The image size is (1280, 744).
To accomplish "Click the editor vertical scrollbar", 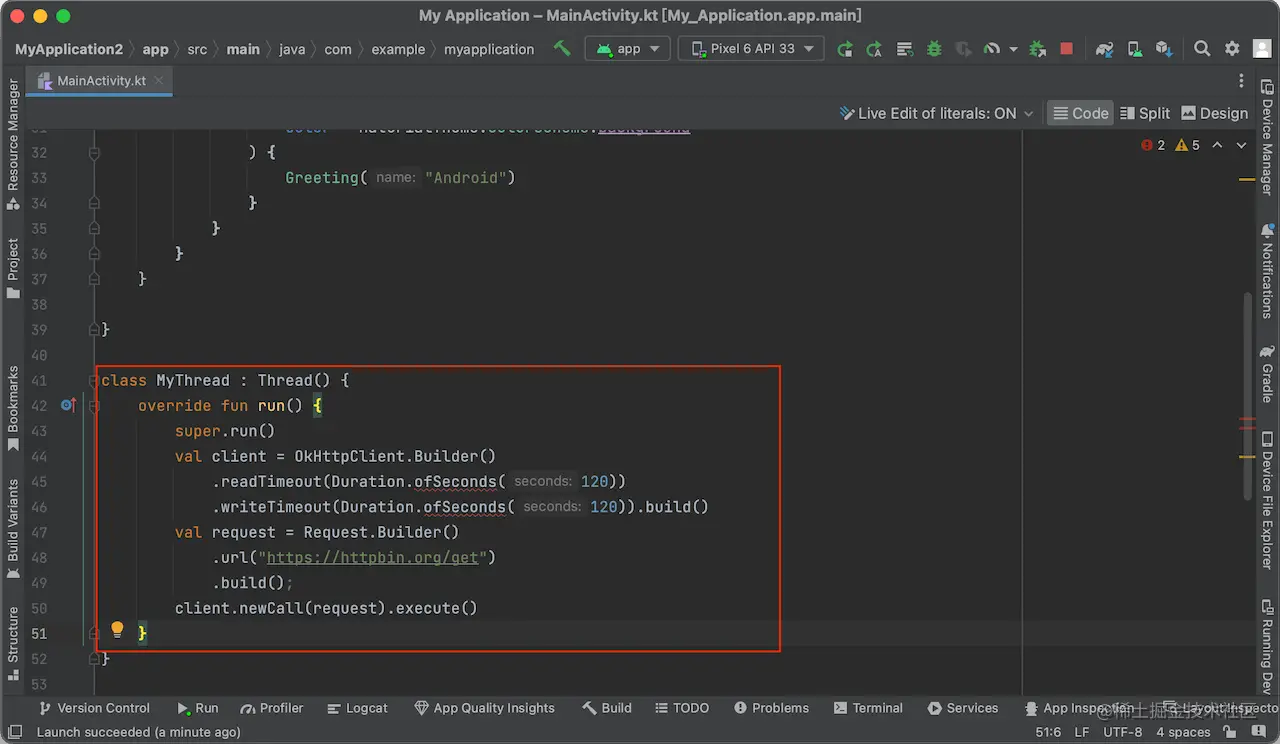I will (x=1247, y=397).
